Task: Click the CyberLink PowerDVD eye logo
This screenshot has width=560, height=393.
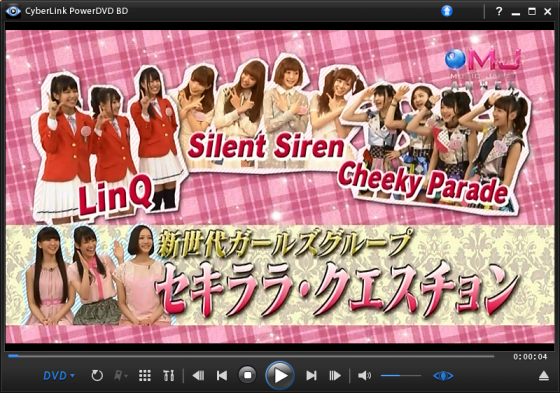Action: coord(13,11)
